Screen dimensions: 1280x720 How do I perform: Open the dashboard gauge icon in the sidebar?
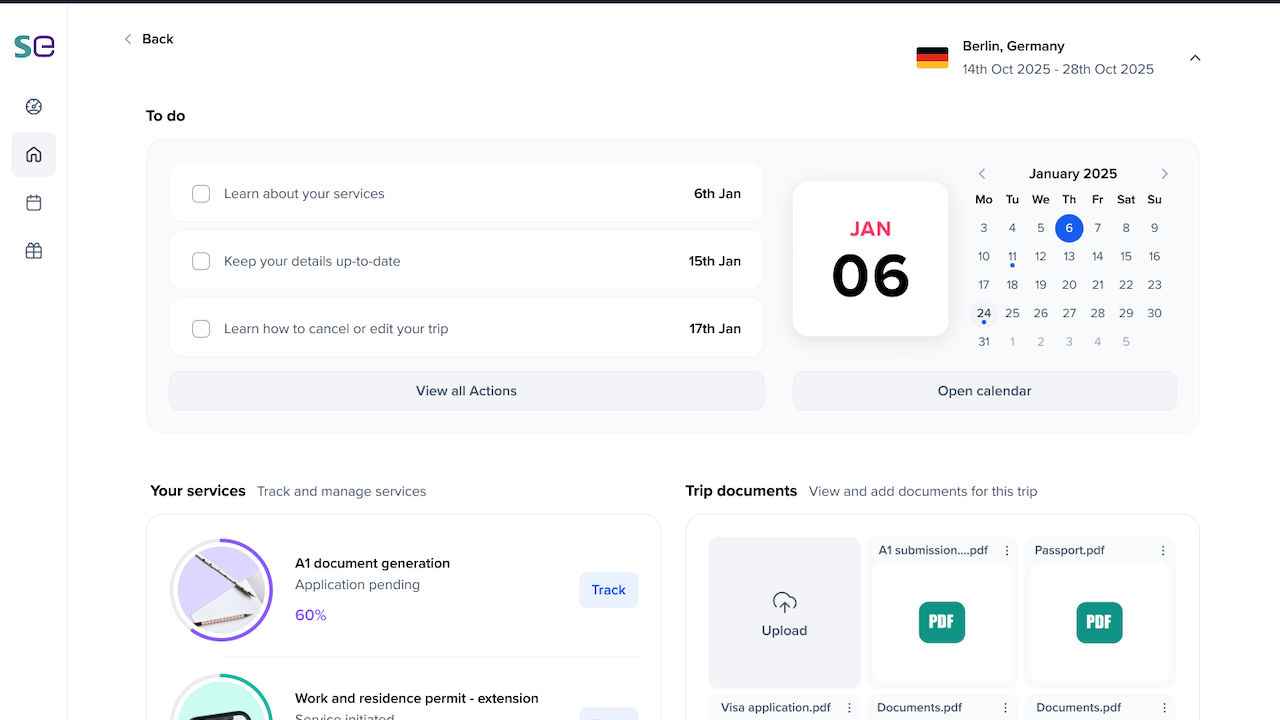pyautogui.click(x=34, y=107)
